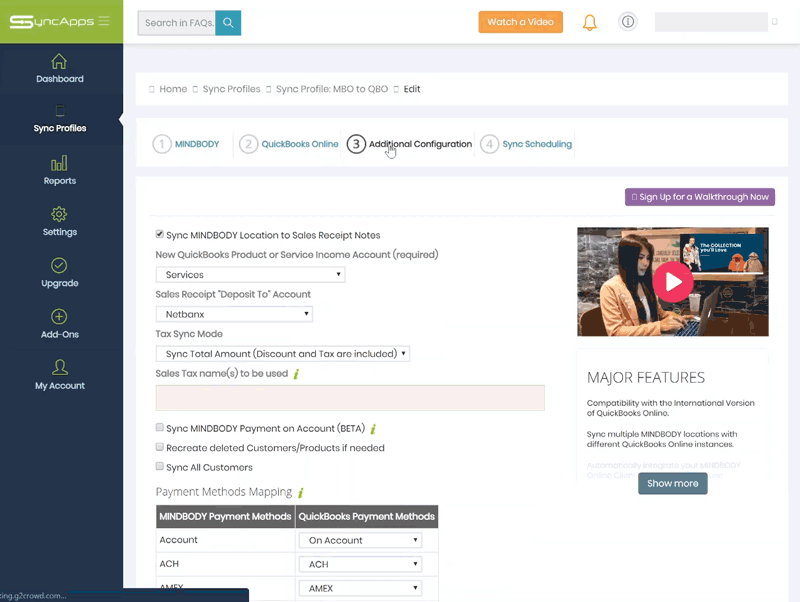Select step 3 Additional Configuration tab

point(409,144)
